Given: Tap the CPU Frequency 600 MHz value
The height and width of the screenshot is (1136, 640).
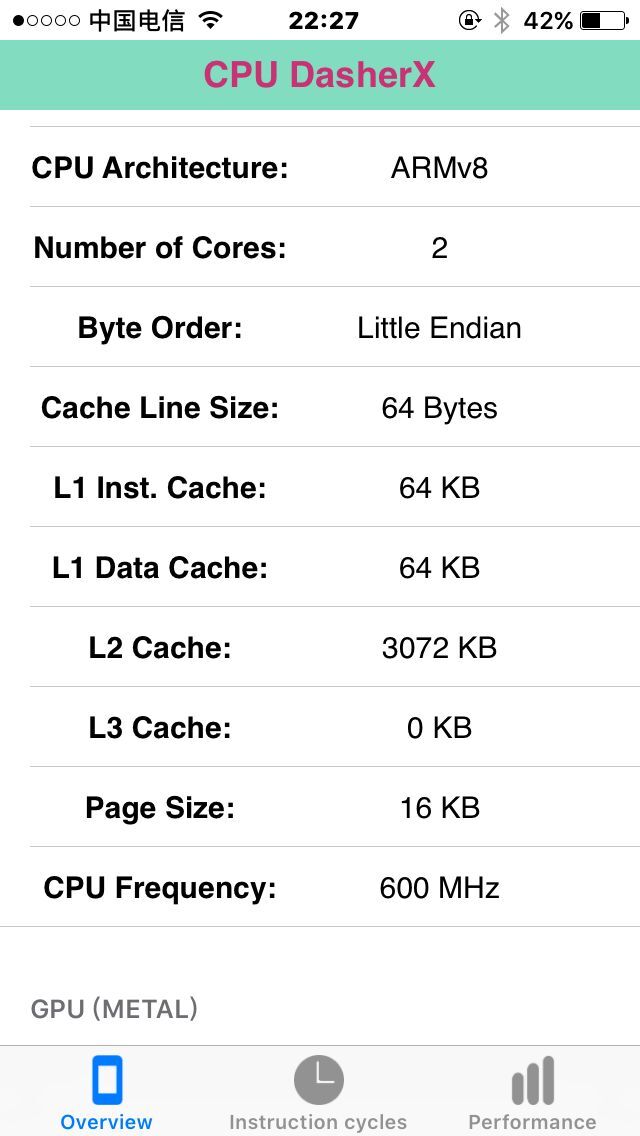Looking at the screenshot, I should [x=439, y=888].
